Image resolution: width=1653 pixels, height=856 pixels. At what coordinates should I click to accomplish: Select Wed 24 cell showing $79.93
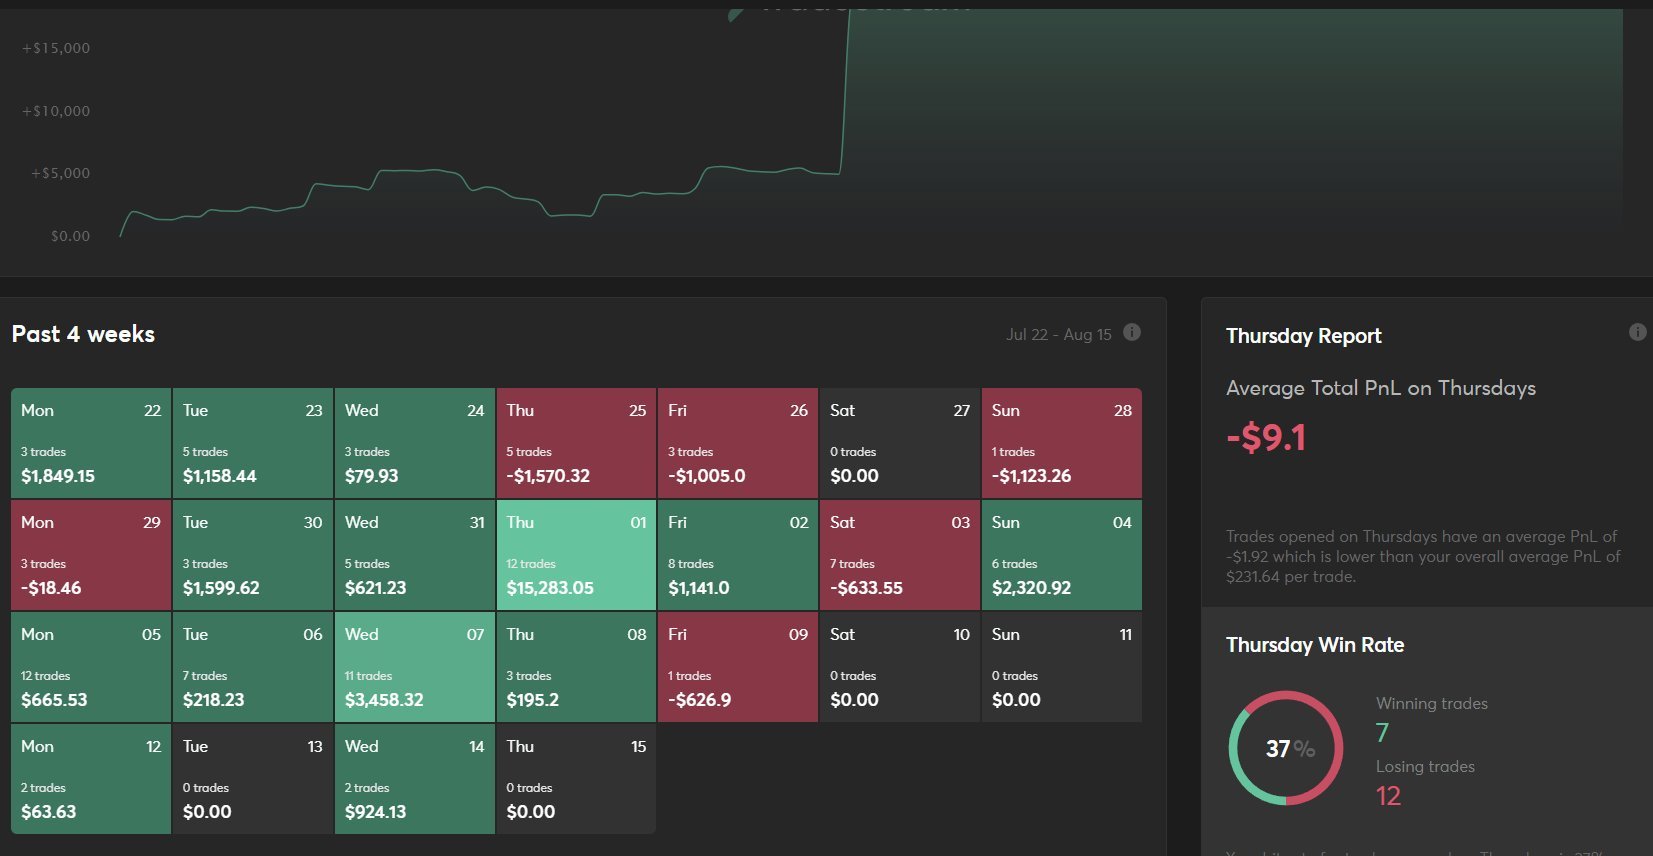click(x=415, y=443)
